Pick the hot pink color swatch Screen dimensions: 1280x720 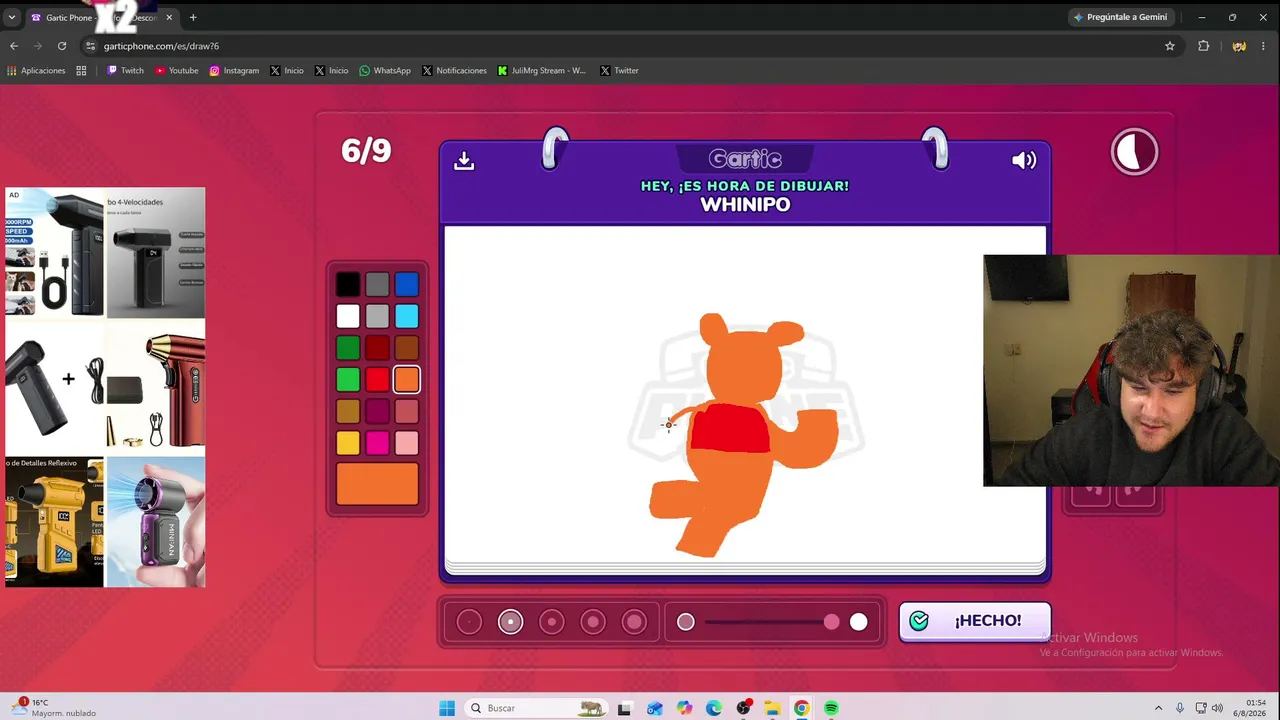click(x=377, y=443)
